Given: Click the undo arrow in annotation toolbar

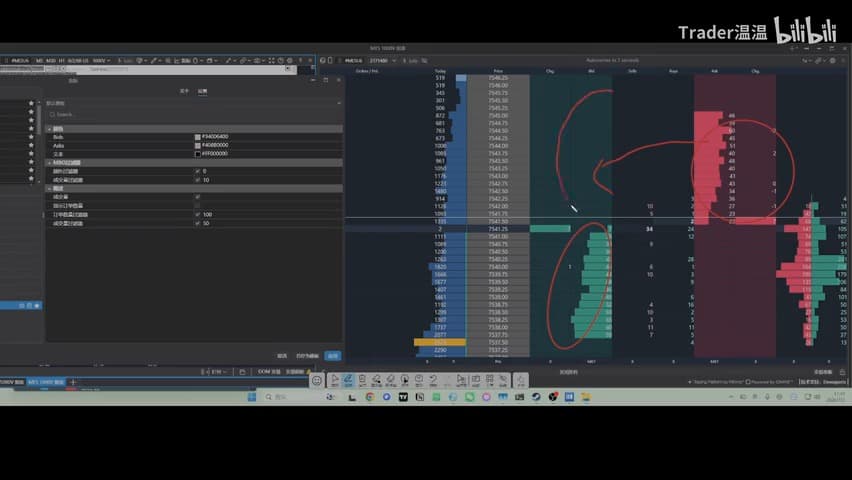Looking at the screenshot, I should pos(433,380).
